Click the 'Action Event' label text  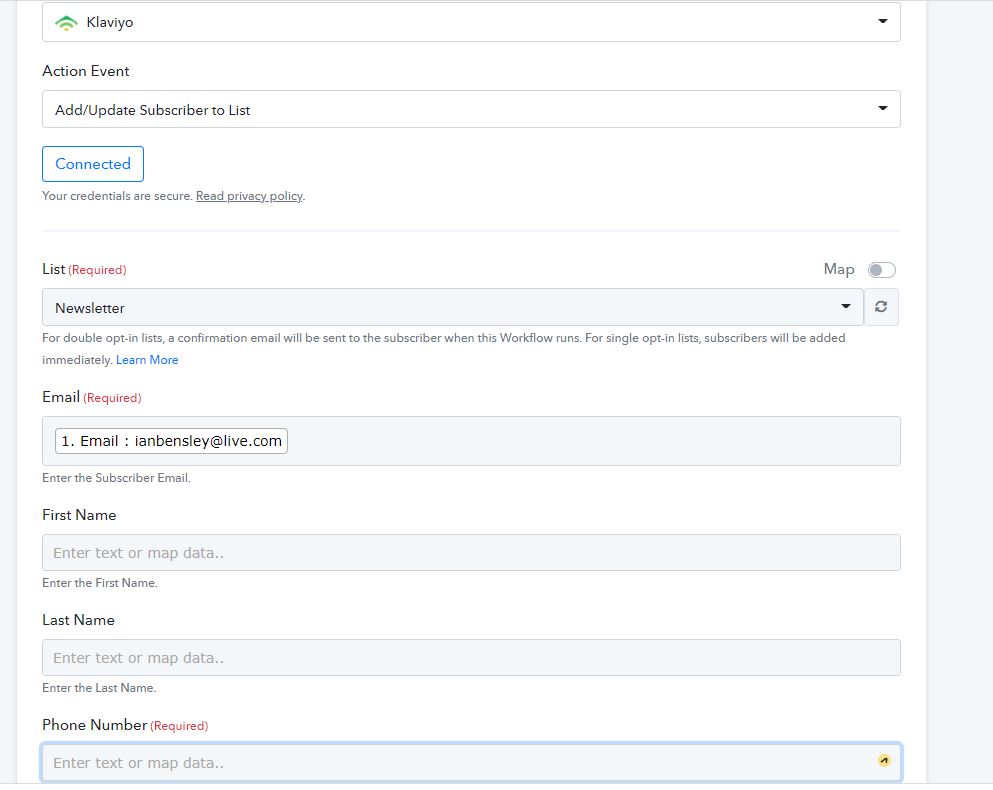coord(85,71)
